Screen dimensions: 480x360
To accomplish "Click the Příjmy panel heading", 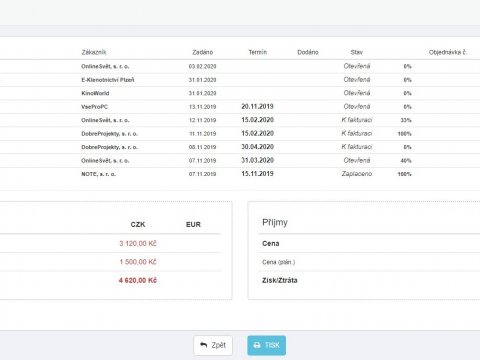I will (275, 223).
